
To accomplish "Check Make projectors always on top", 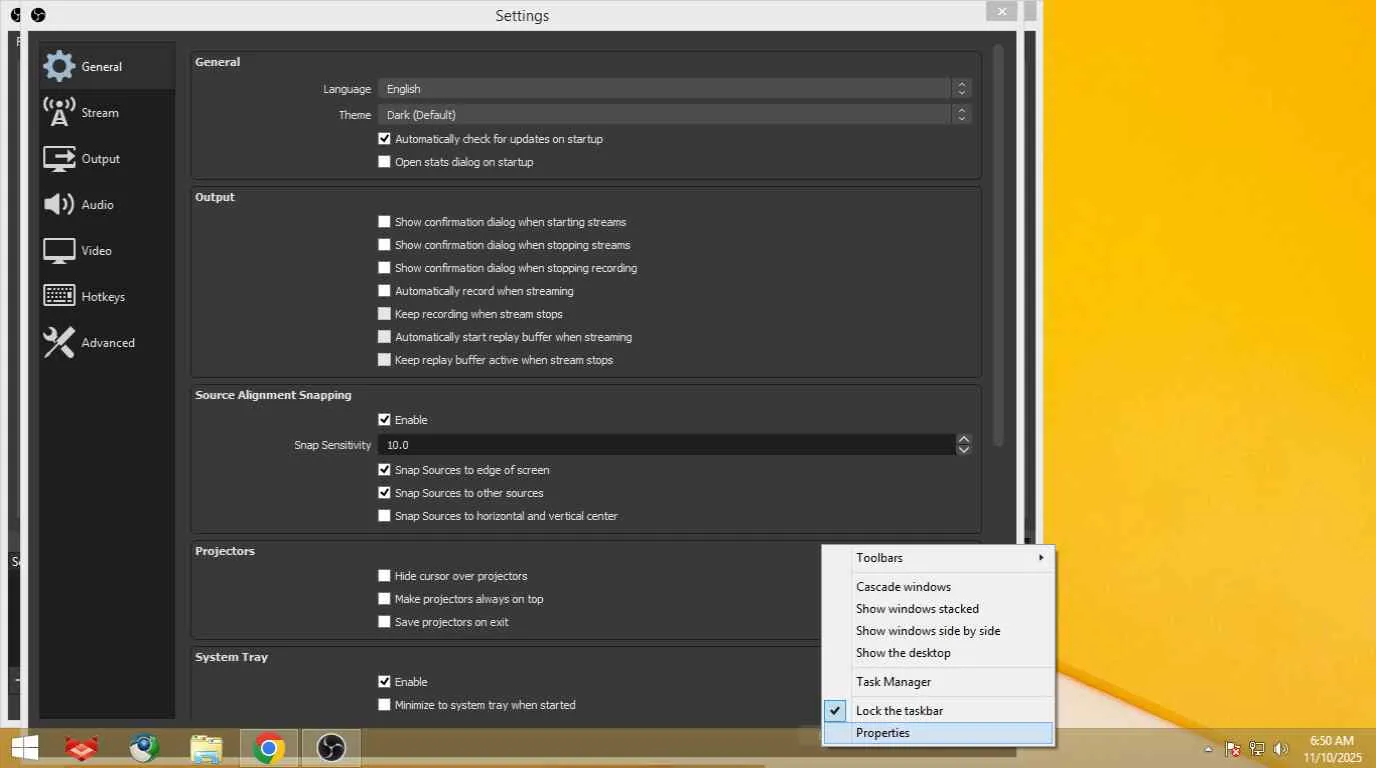I will [x=384, y=599].
